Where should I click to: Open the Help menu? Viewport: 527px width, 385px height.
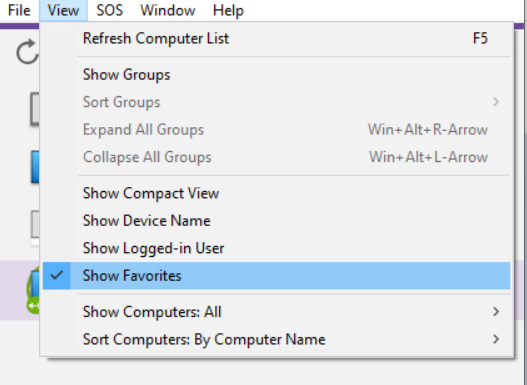(x=228, y=10)
